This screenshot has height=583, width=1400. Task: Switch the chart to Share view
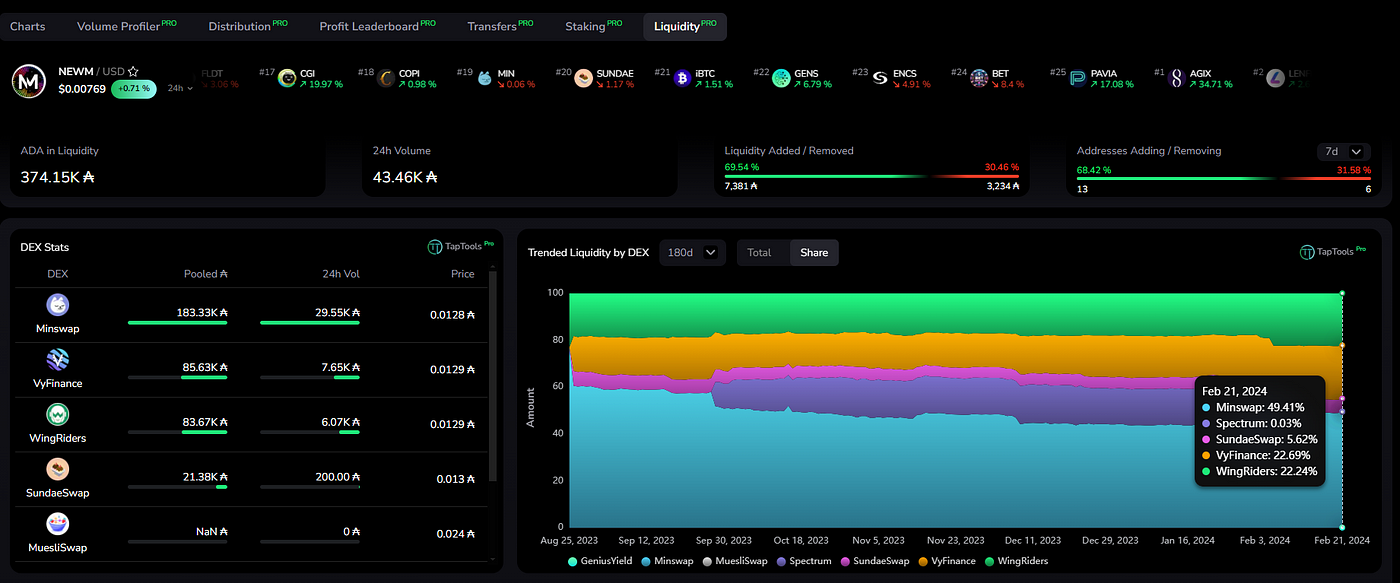click(814, 253)
